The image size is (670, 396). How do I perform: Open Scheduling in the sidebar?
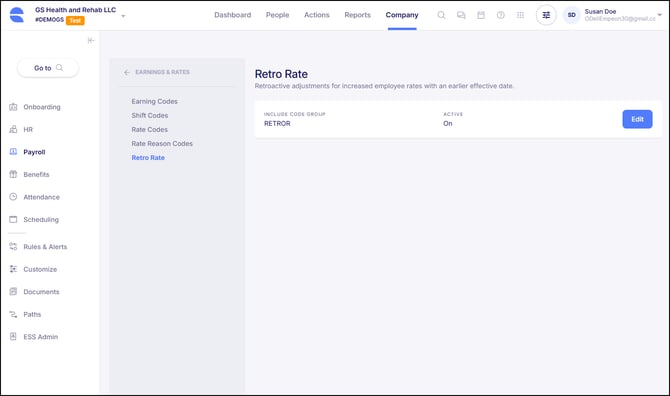pos(41,220)
